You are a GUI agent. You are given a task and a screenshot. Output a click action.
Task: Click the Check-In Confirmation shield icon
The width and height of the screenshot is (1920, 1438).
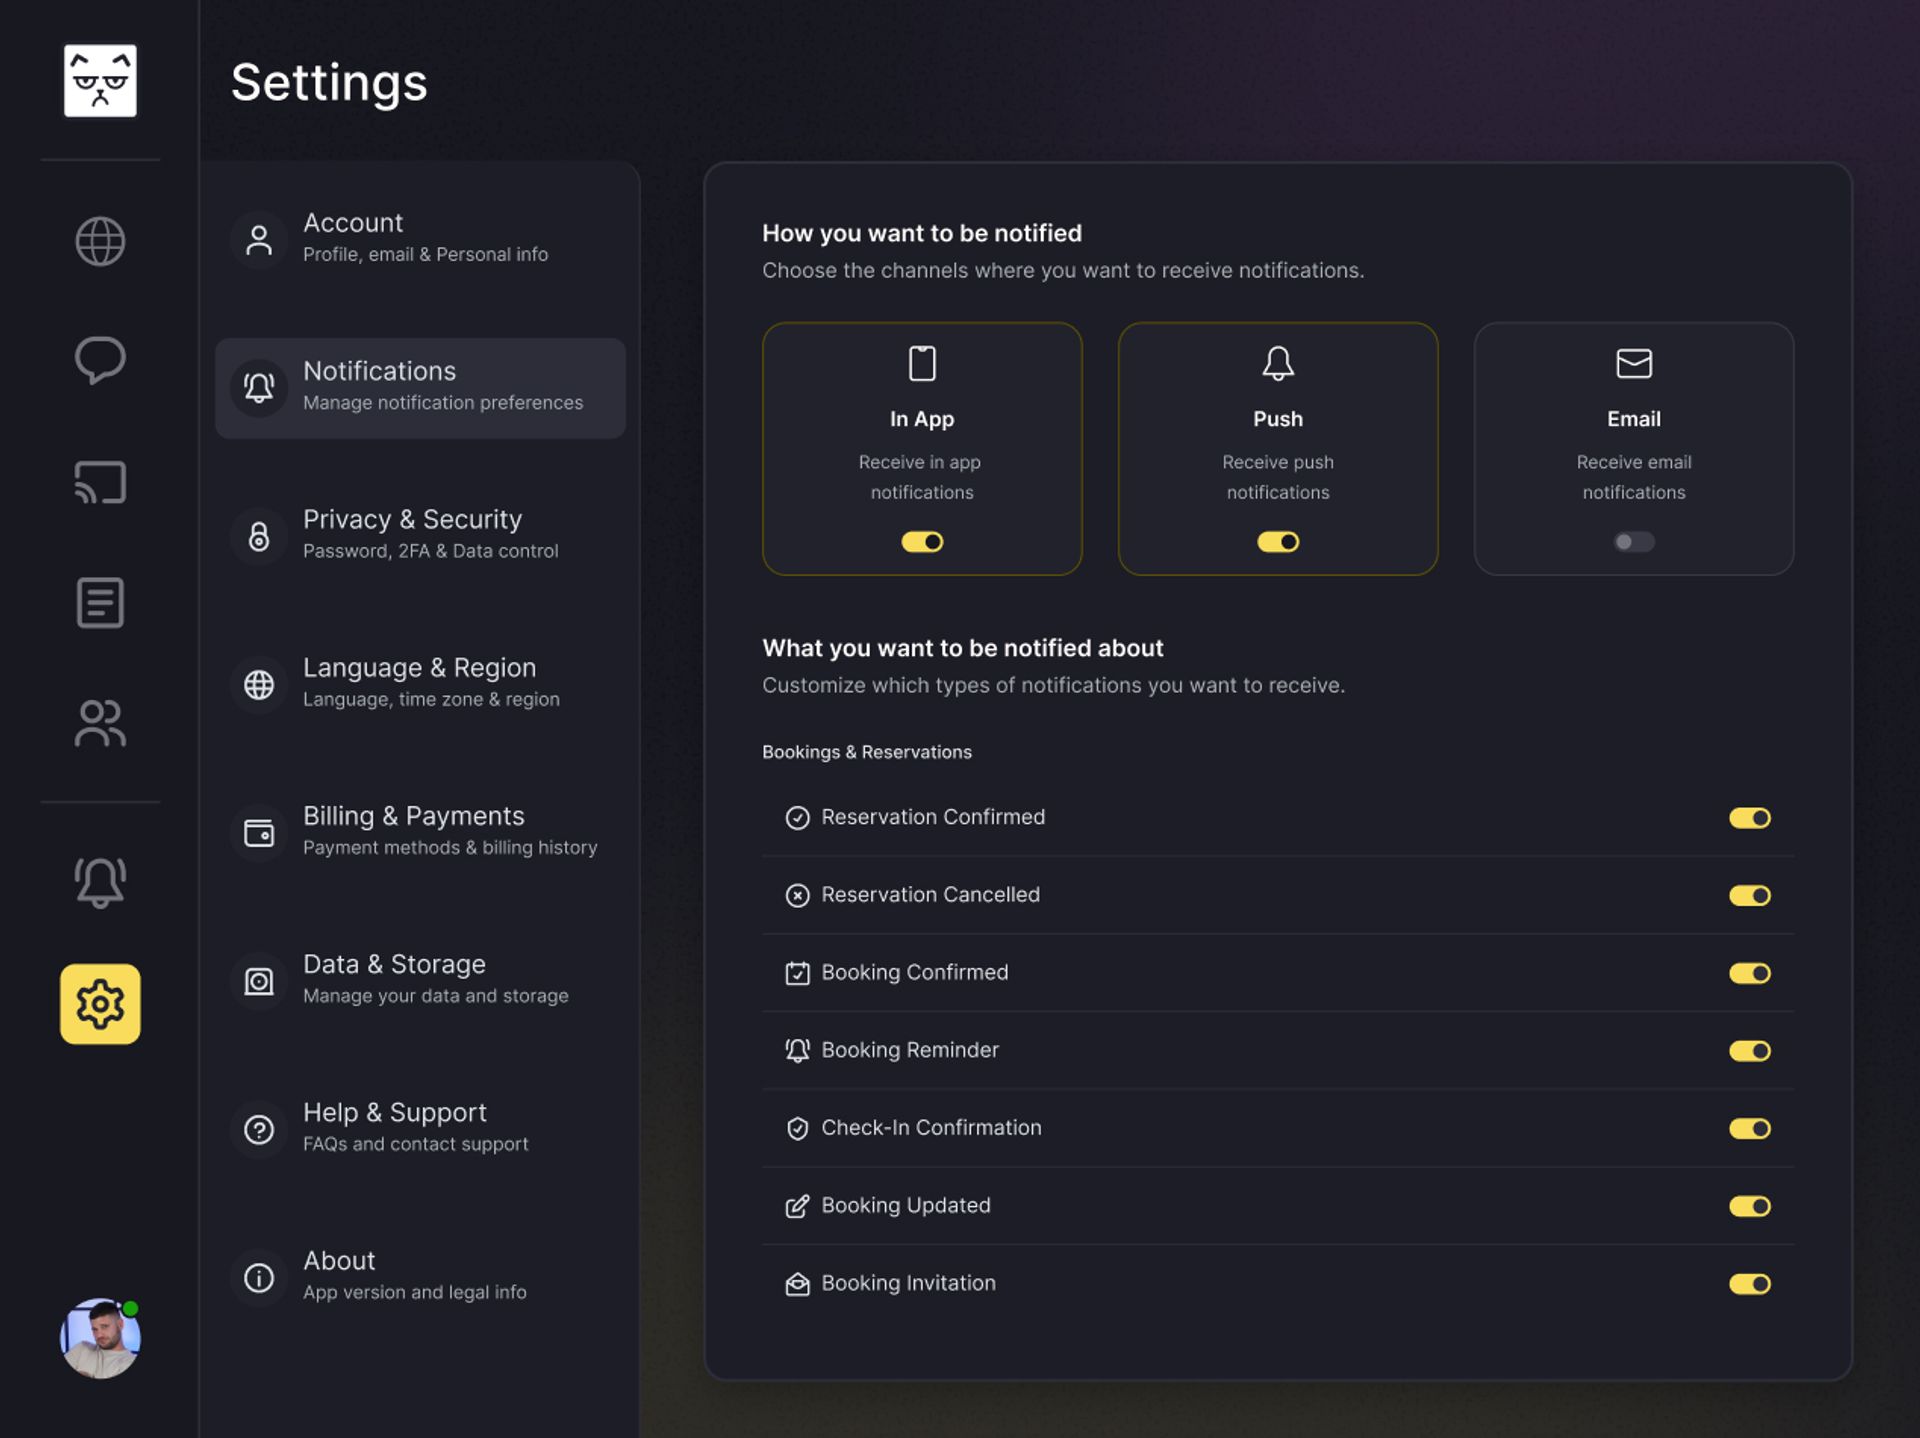(x=797, y=1128)
